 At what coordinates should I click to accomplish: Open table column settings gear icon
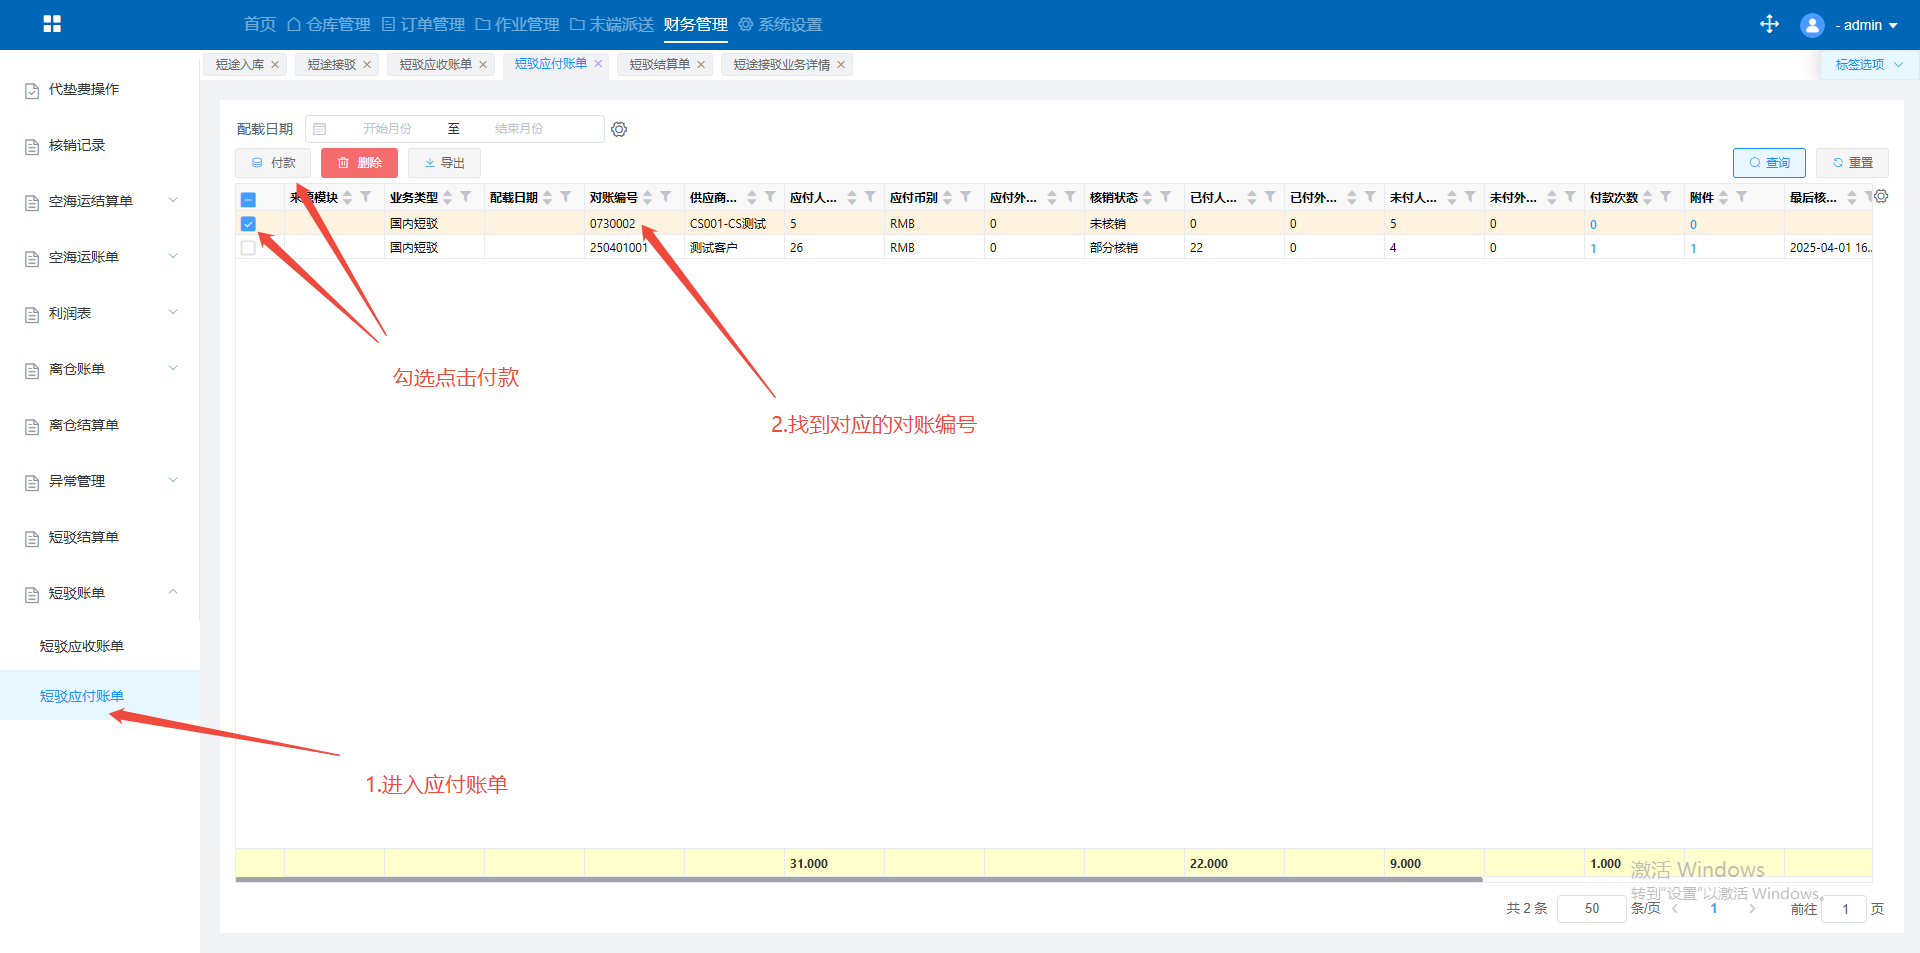pos(1881,197)
